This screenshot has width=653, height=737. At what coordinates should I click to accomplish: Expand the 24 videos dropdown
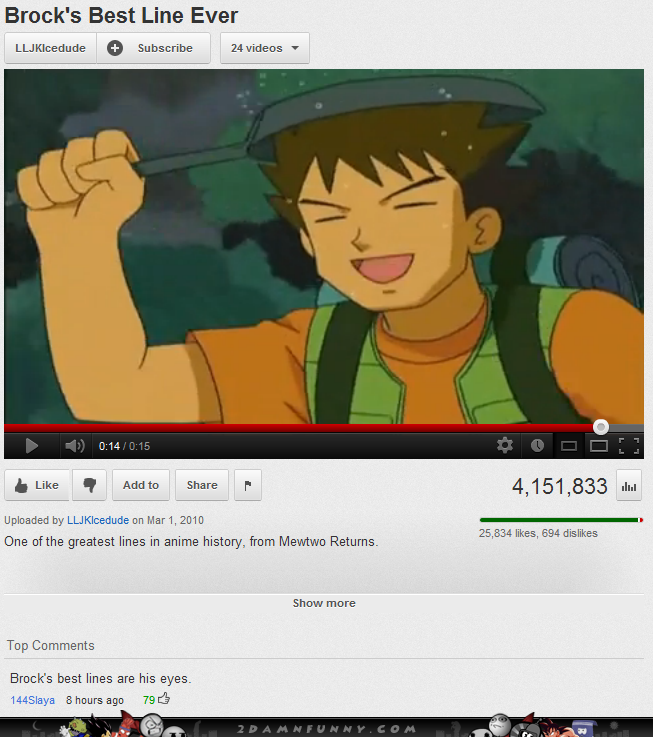point(265,48)
